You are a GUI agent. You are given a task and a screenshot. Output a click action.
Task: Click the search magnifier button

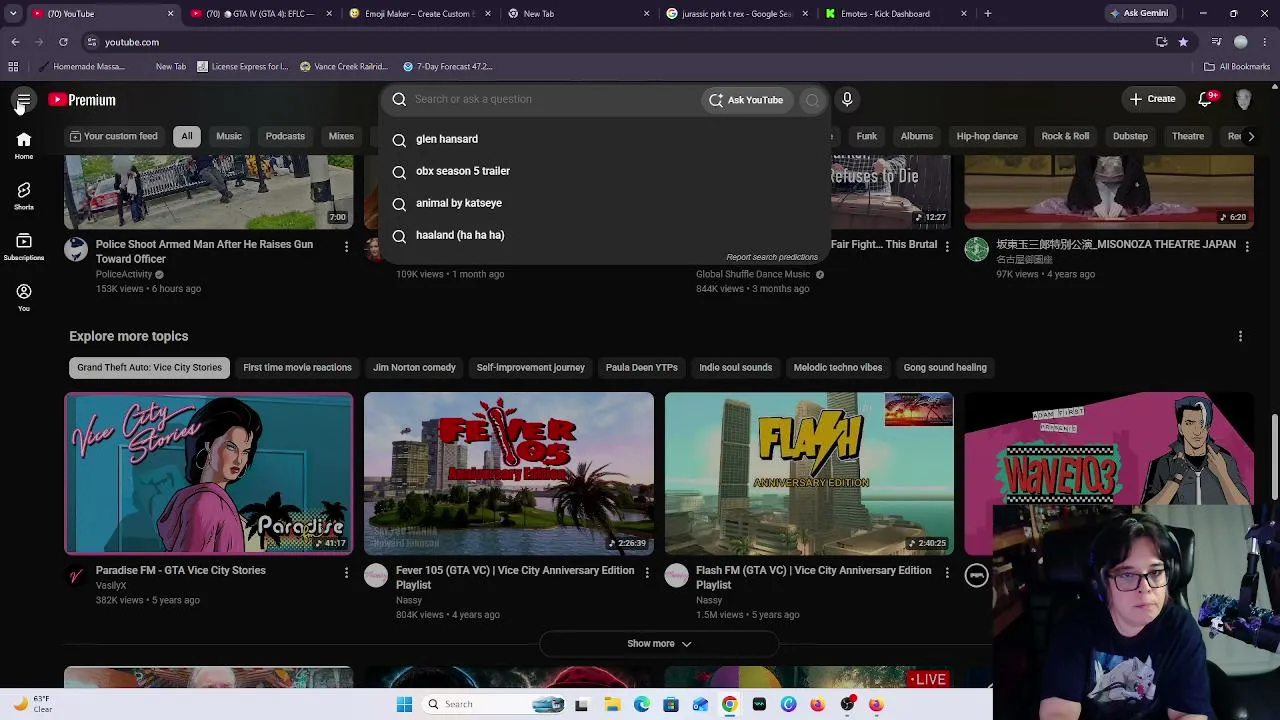tap(812, 100)
